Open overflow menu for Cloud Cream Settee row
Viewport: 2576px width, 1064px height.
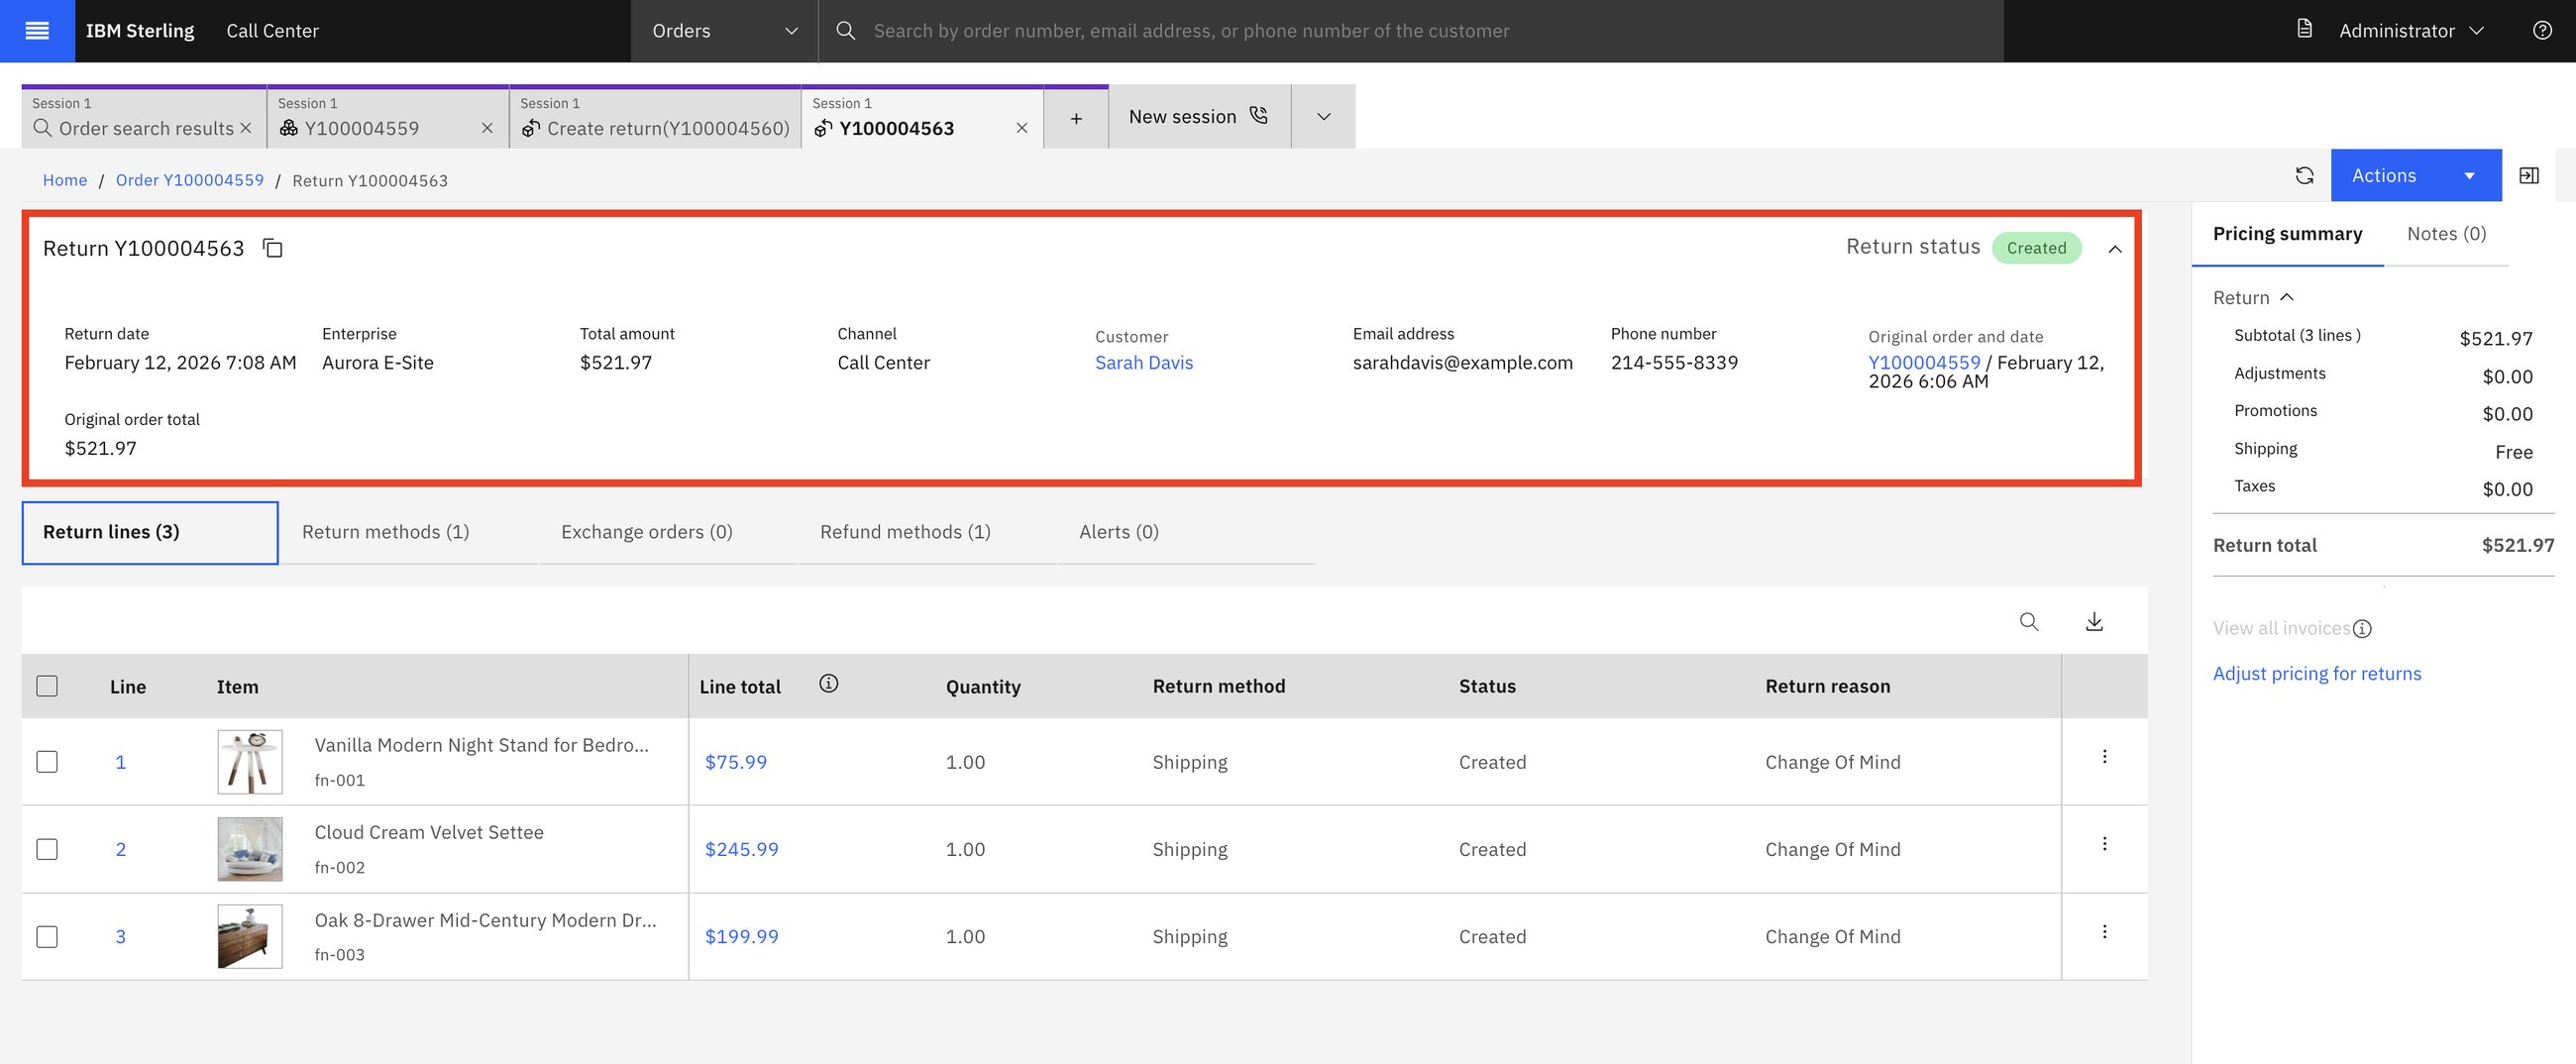point(2104,844)
